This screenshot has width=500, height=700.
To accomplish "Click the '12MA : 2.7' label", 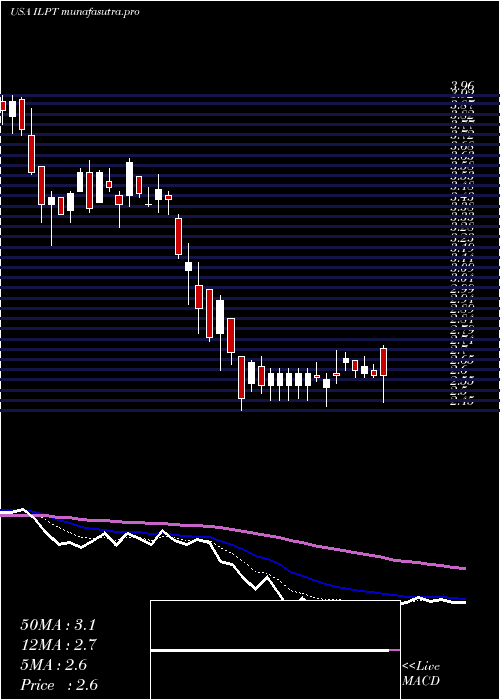I will [58, 645].
